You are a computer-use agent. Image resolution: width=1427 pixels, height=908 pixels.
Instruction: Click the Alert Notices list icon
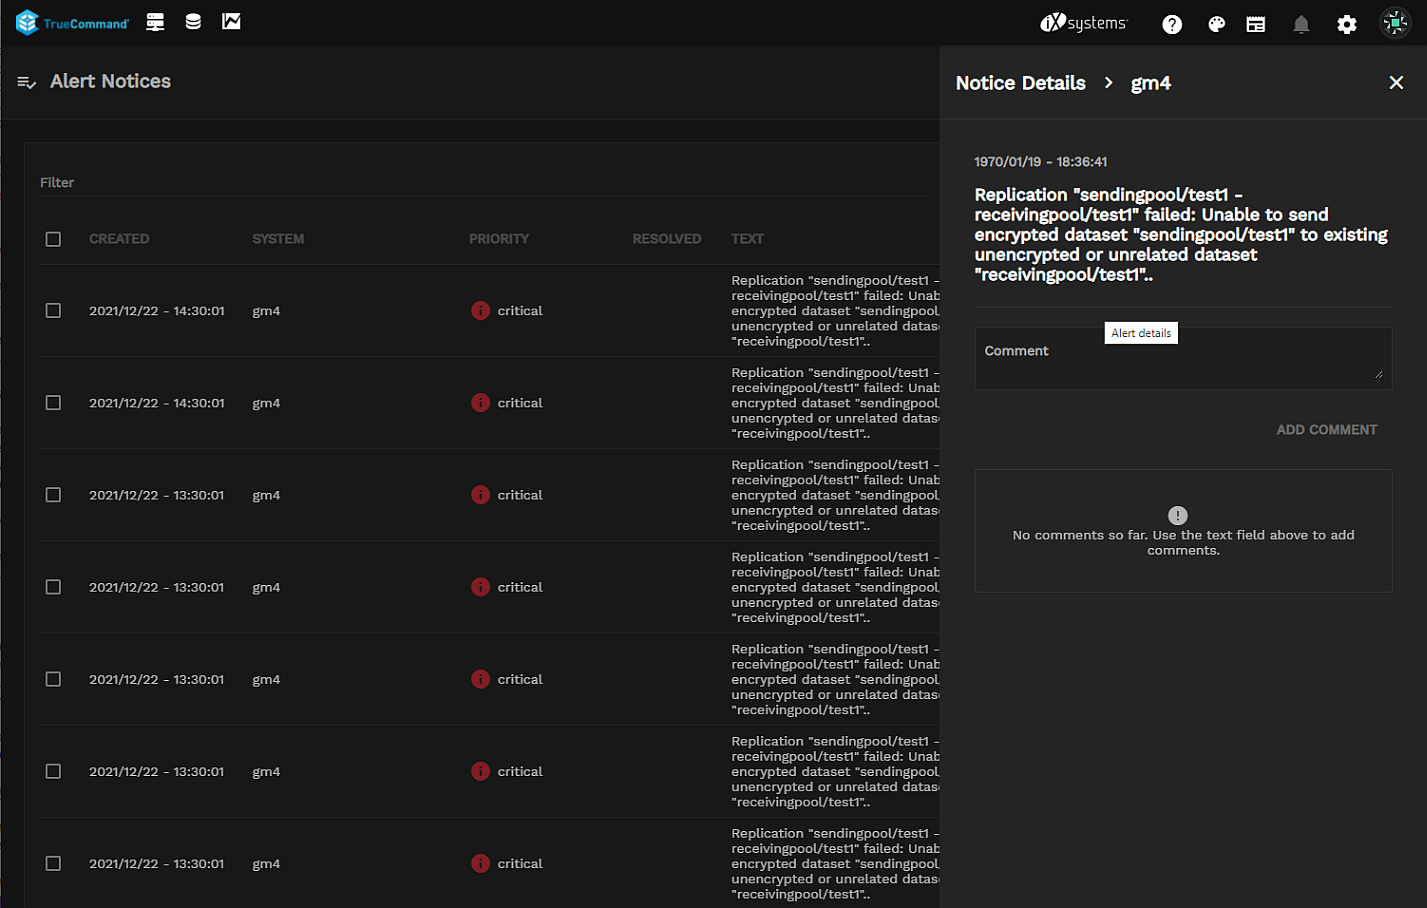click(27, 82)
